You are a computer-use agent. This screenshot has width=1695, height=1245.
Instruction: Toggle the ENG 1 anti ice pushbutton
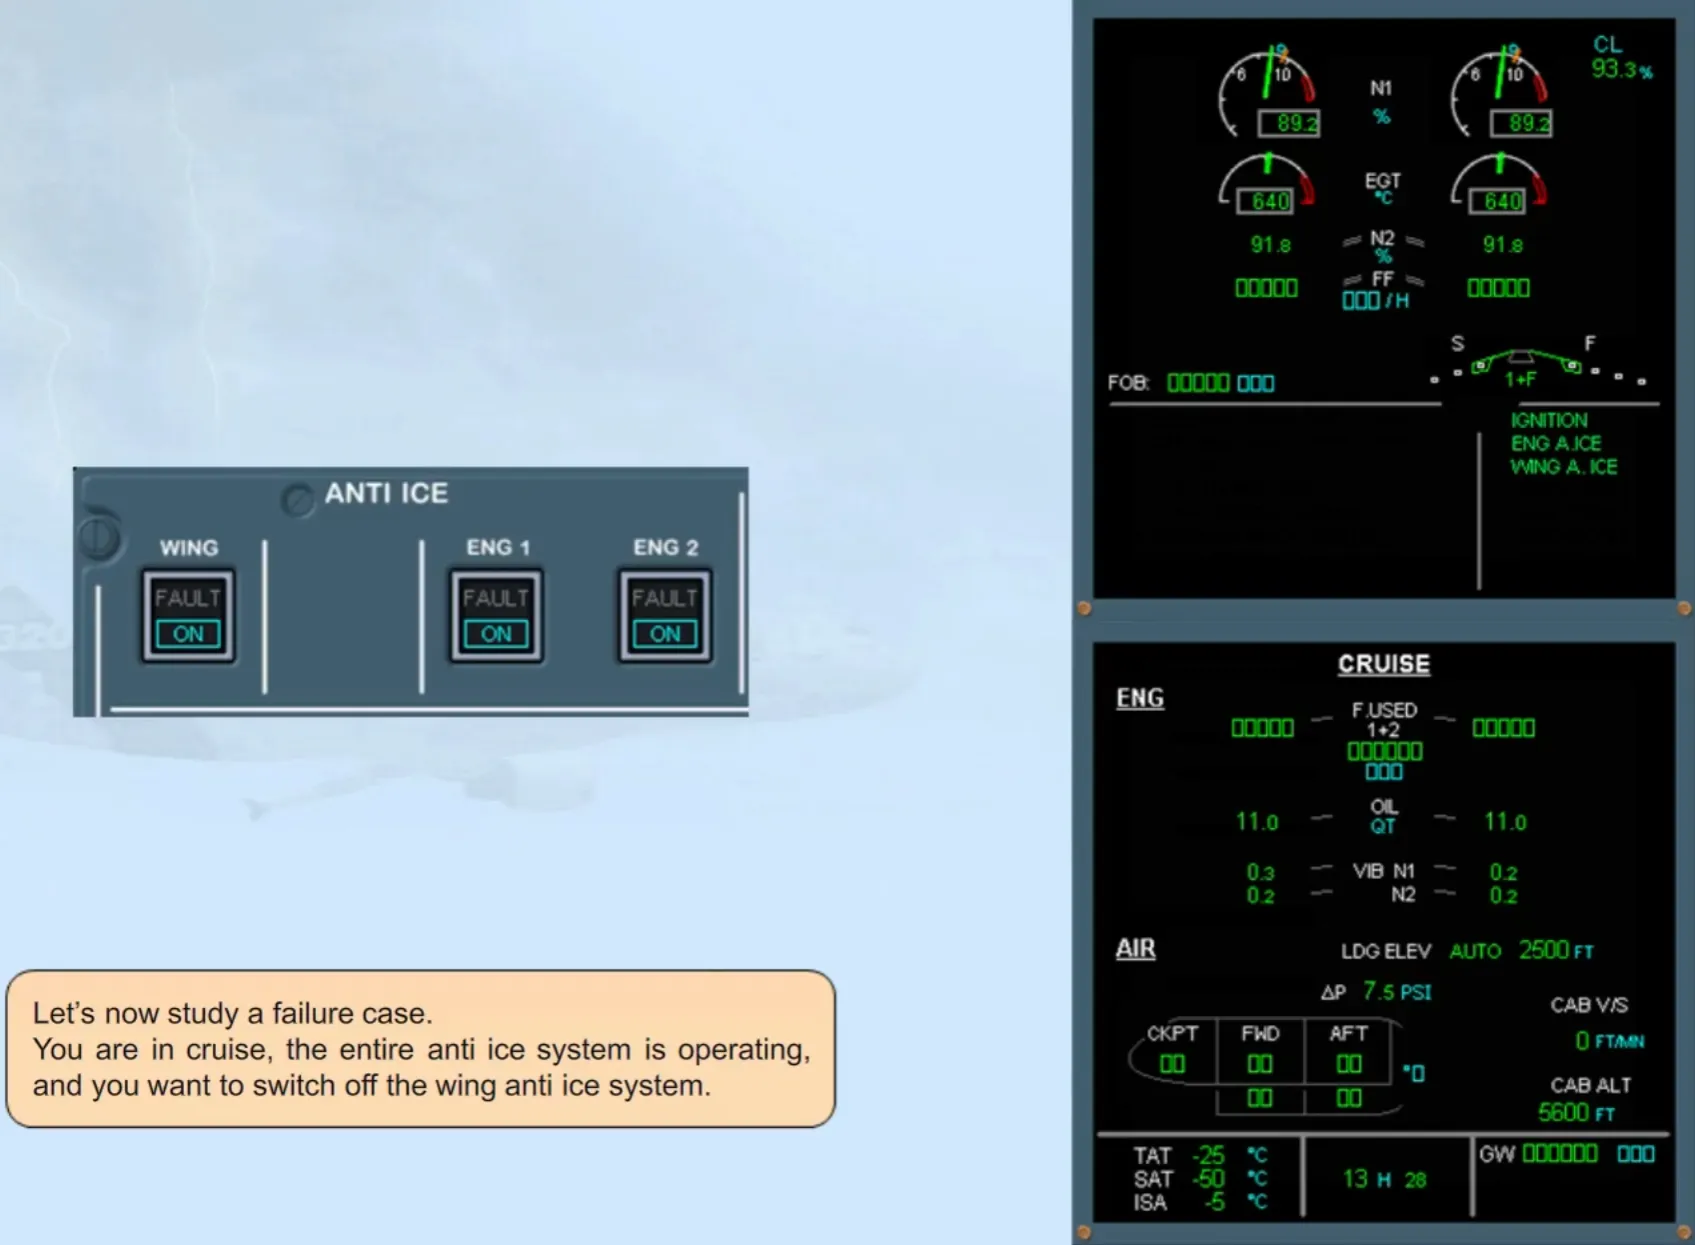point(496,616)
